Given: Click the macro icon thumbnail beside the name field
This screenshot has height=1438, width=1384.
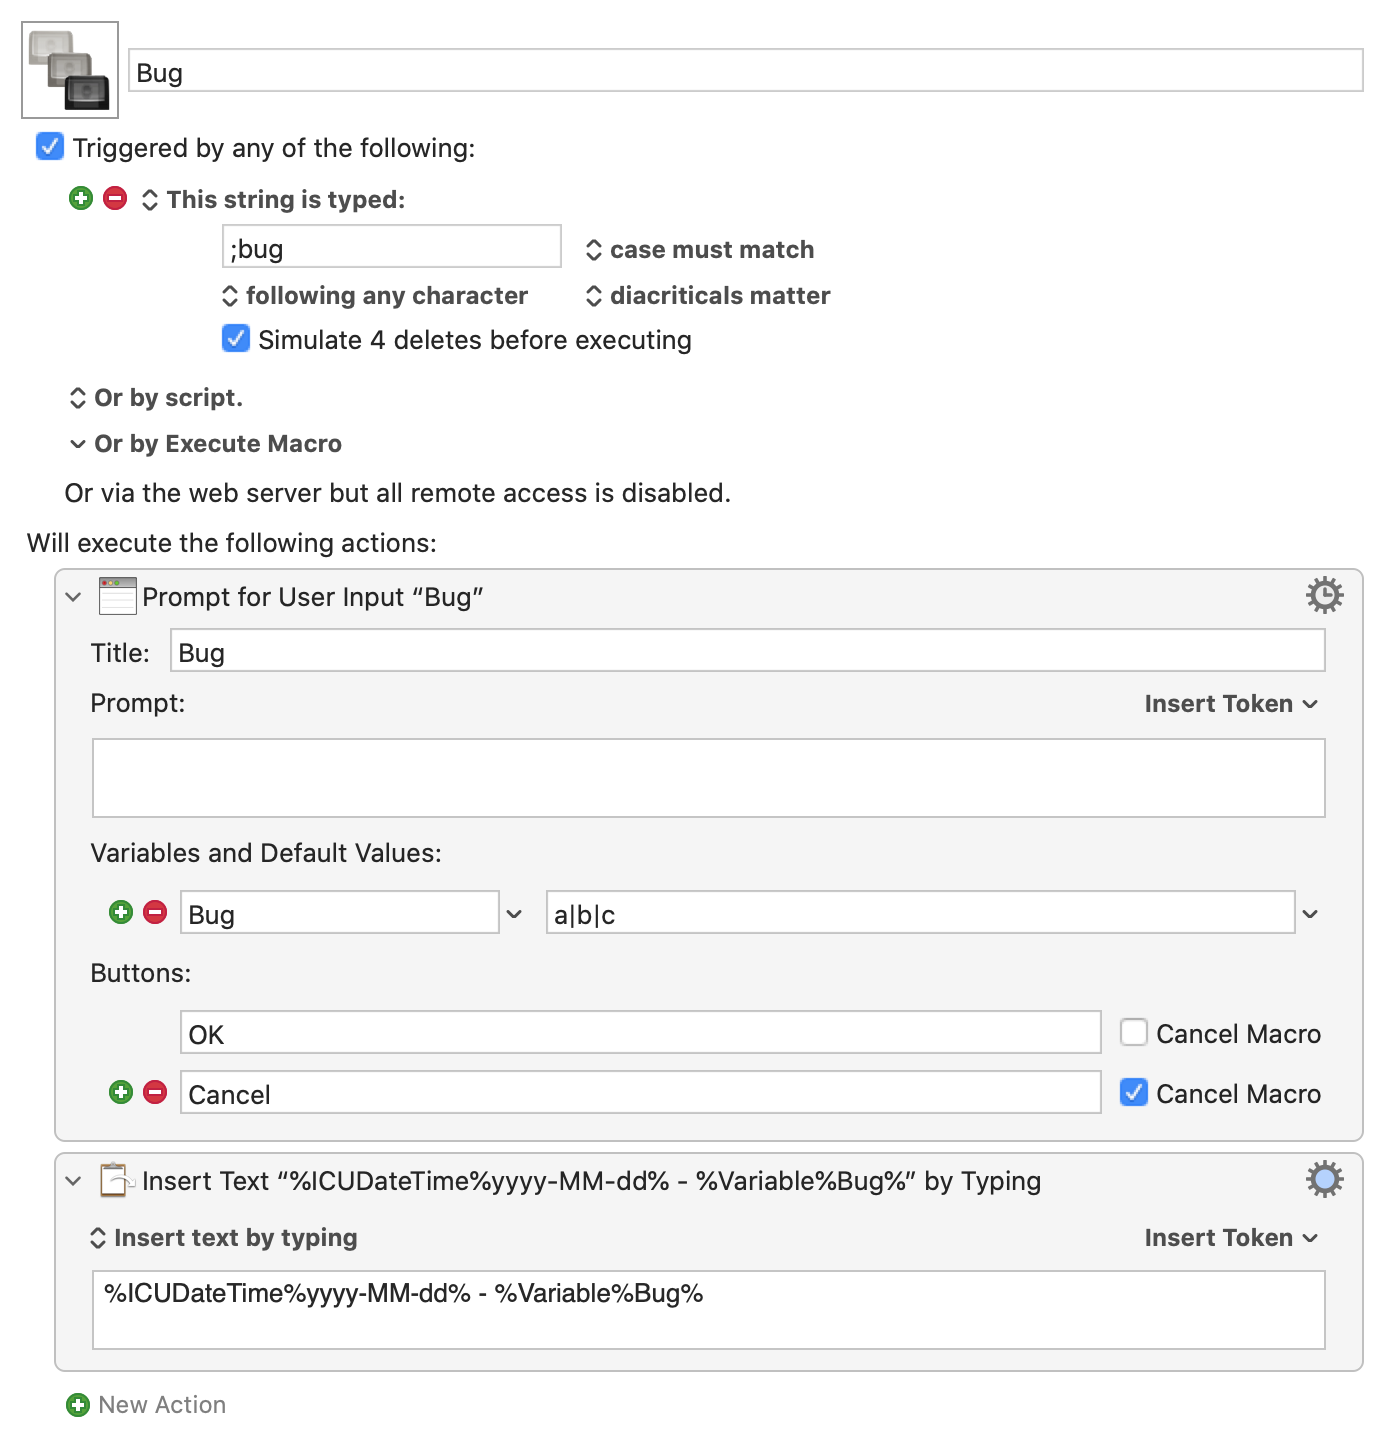Looking at the screenshot, I should click(70, 70).
